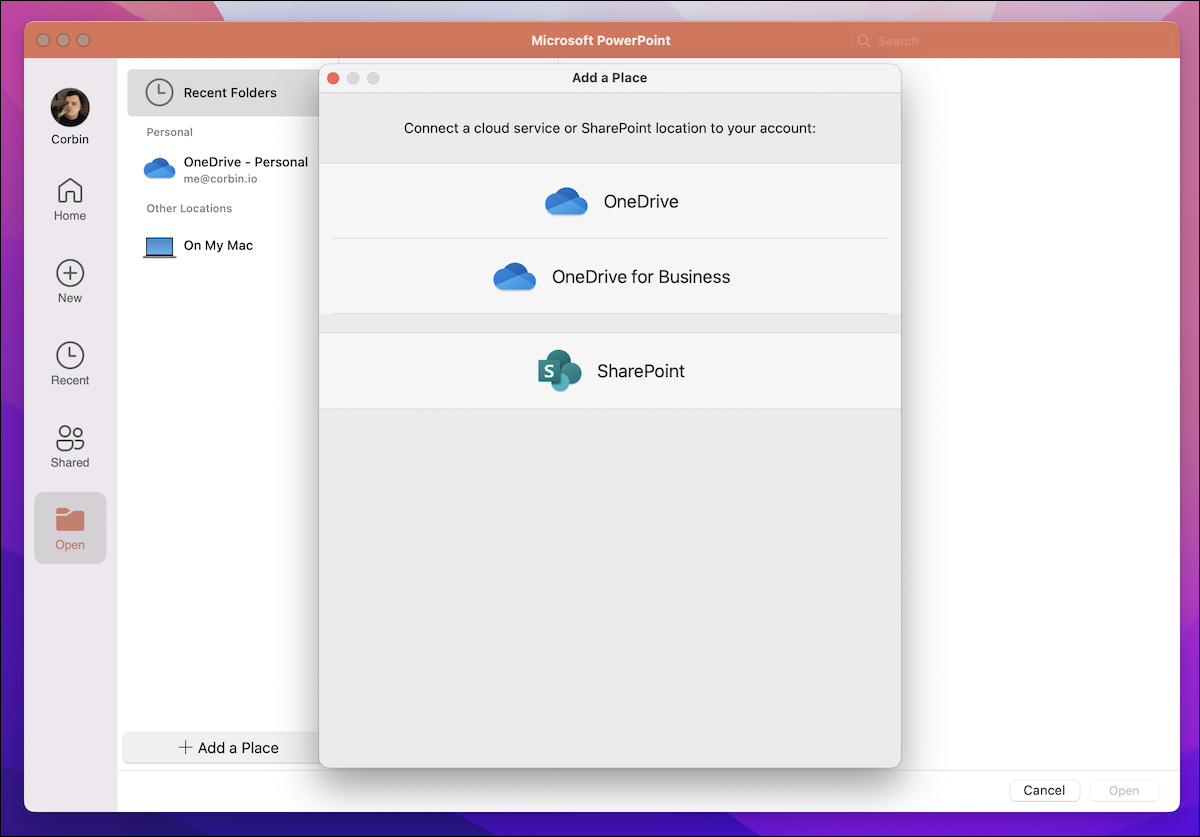Click the Other Locations header
1200x837 pixels.
pos(189,208)
